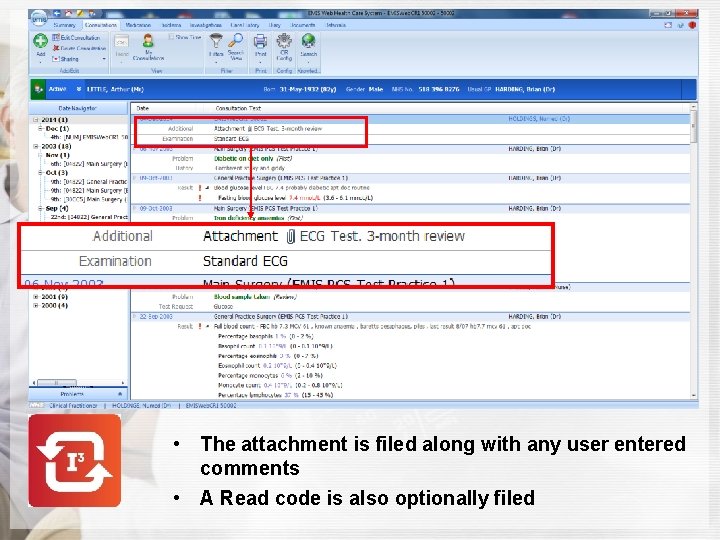Click the Diabetic on diet only problem
720x540 pixels.
coord(244,158)
